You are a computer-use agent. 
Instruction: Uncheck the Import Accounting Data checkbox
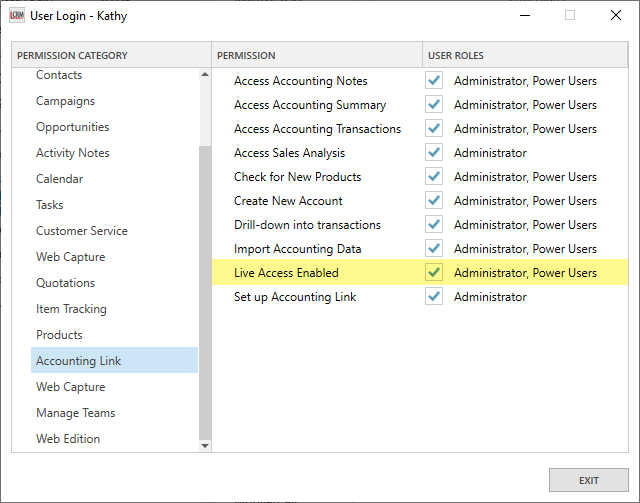(x=433, y=249)
